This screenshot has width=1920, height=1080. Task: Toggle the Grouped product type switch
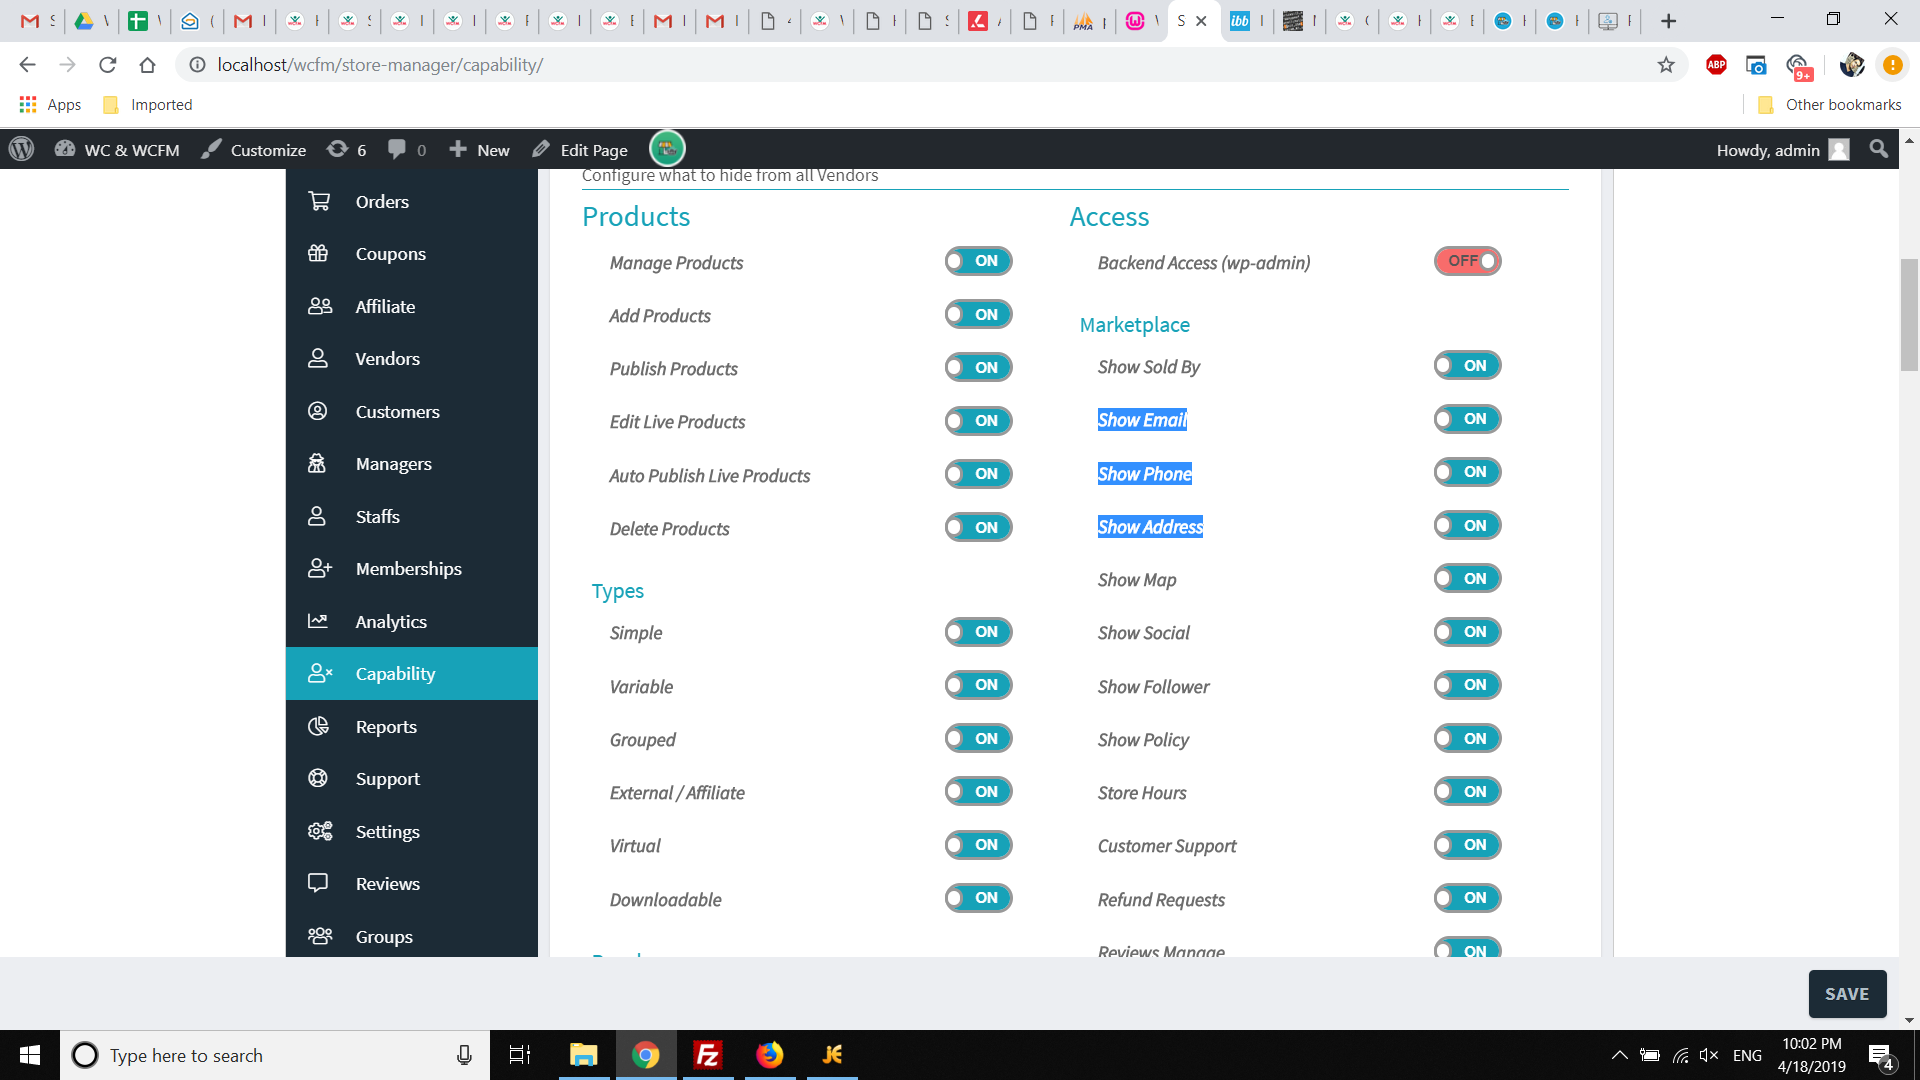[x=978, y=738]
